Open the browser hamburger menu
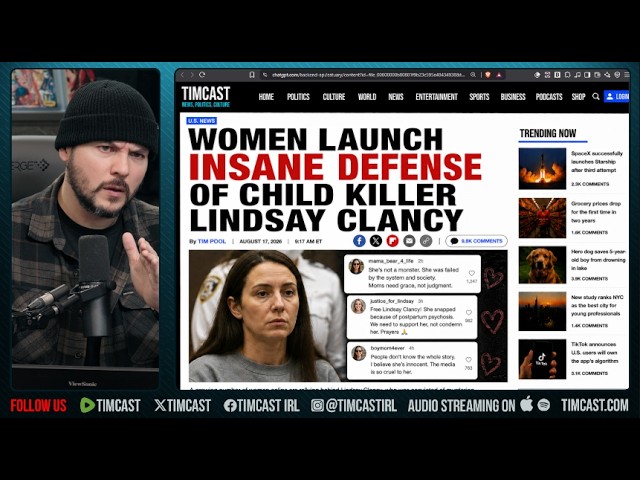 pyautogui.click(x=627, y=75)
